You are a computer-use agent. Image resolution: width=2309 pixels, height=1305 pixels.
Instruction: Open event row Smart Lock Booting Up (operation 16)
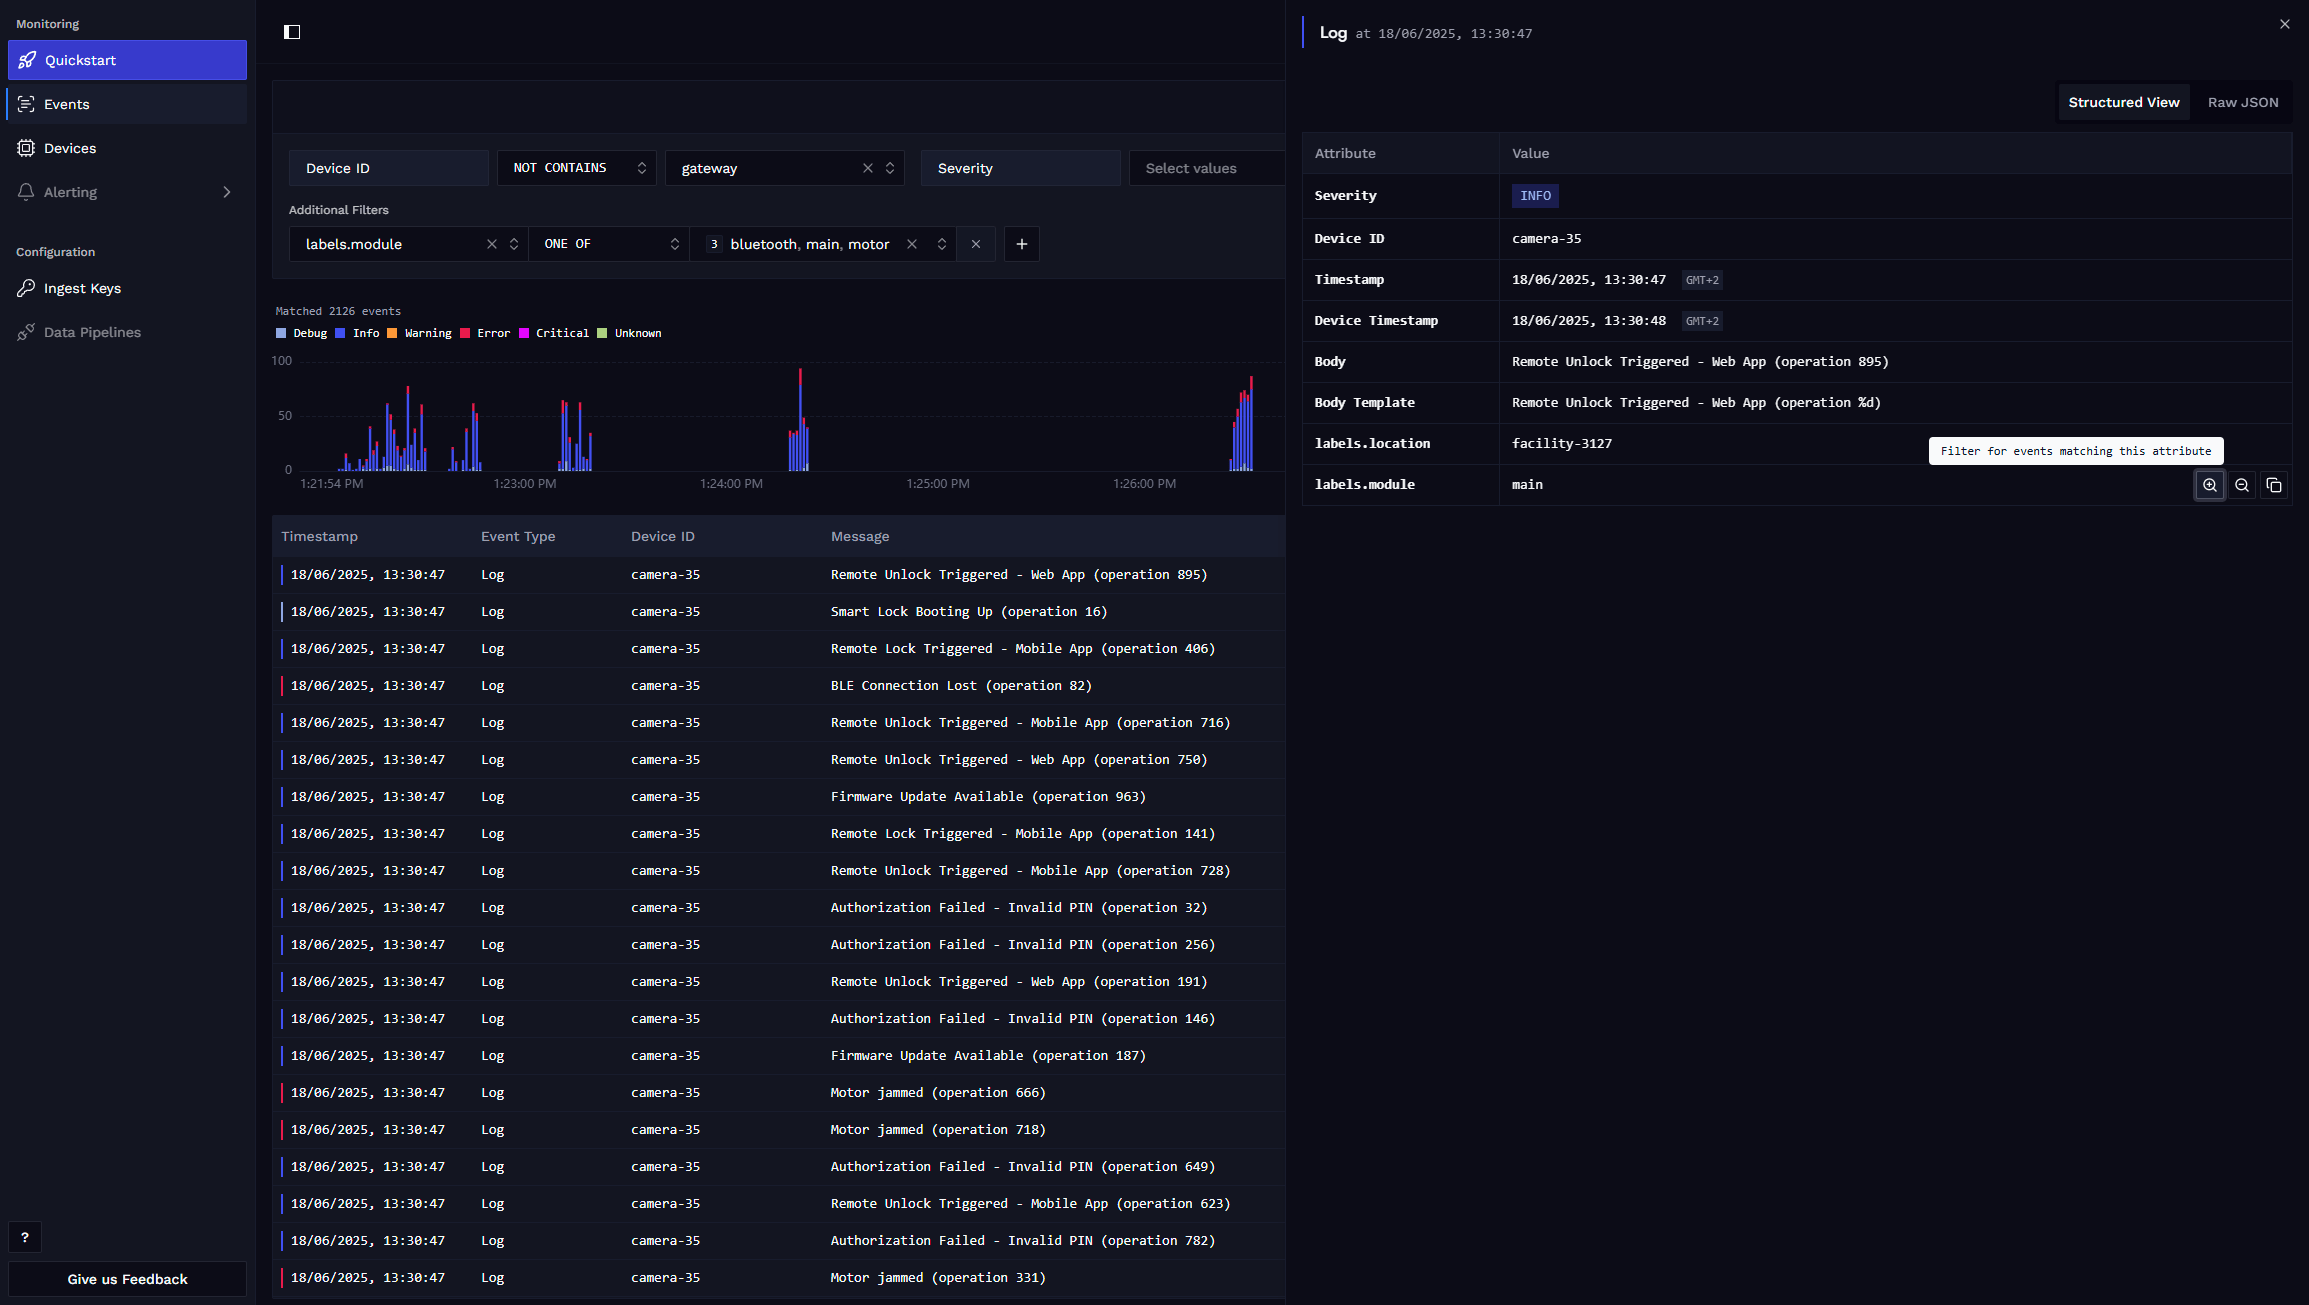(778, 612)
